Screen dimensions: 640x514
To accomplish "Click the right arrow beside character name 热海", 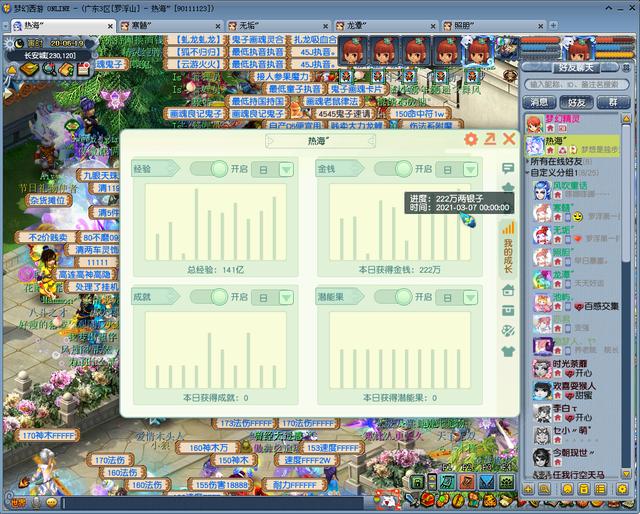I will 371,141.
